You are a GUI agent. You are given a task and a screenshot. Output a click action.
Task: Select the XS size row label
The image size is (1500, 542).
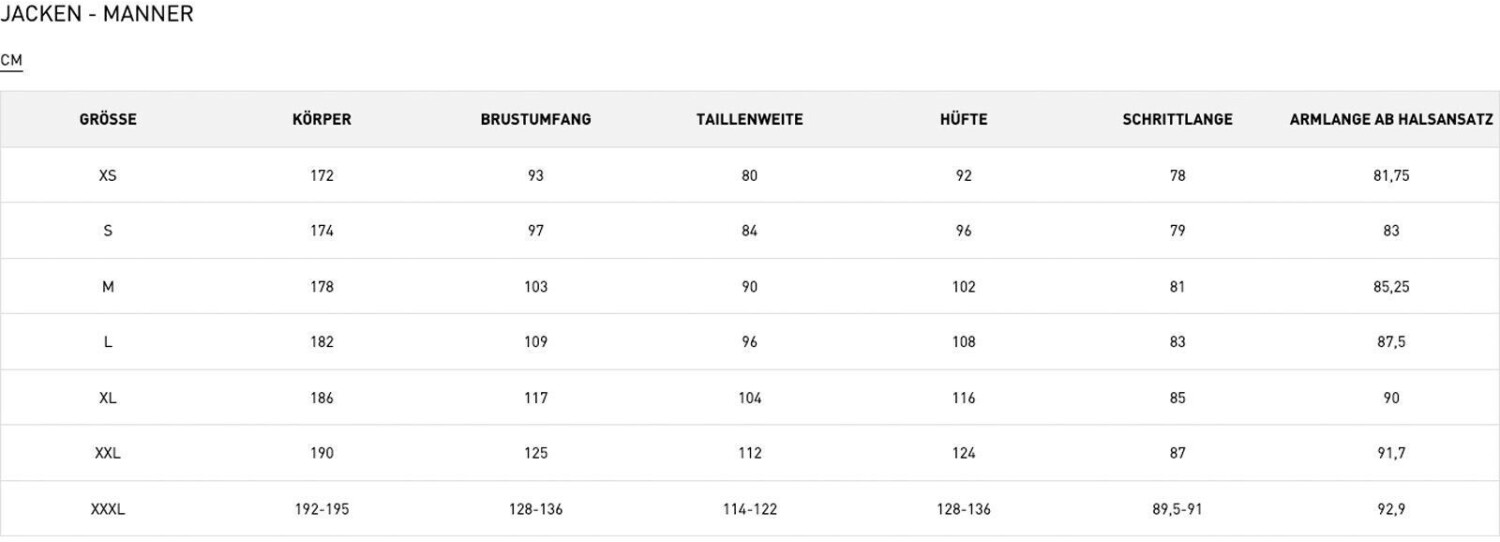click(108, 176)
